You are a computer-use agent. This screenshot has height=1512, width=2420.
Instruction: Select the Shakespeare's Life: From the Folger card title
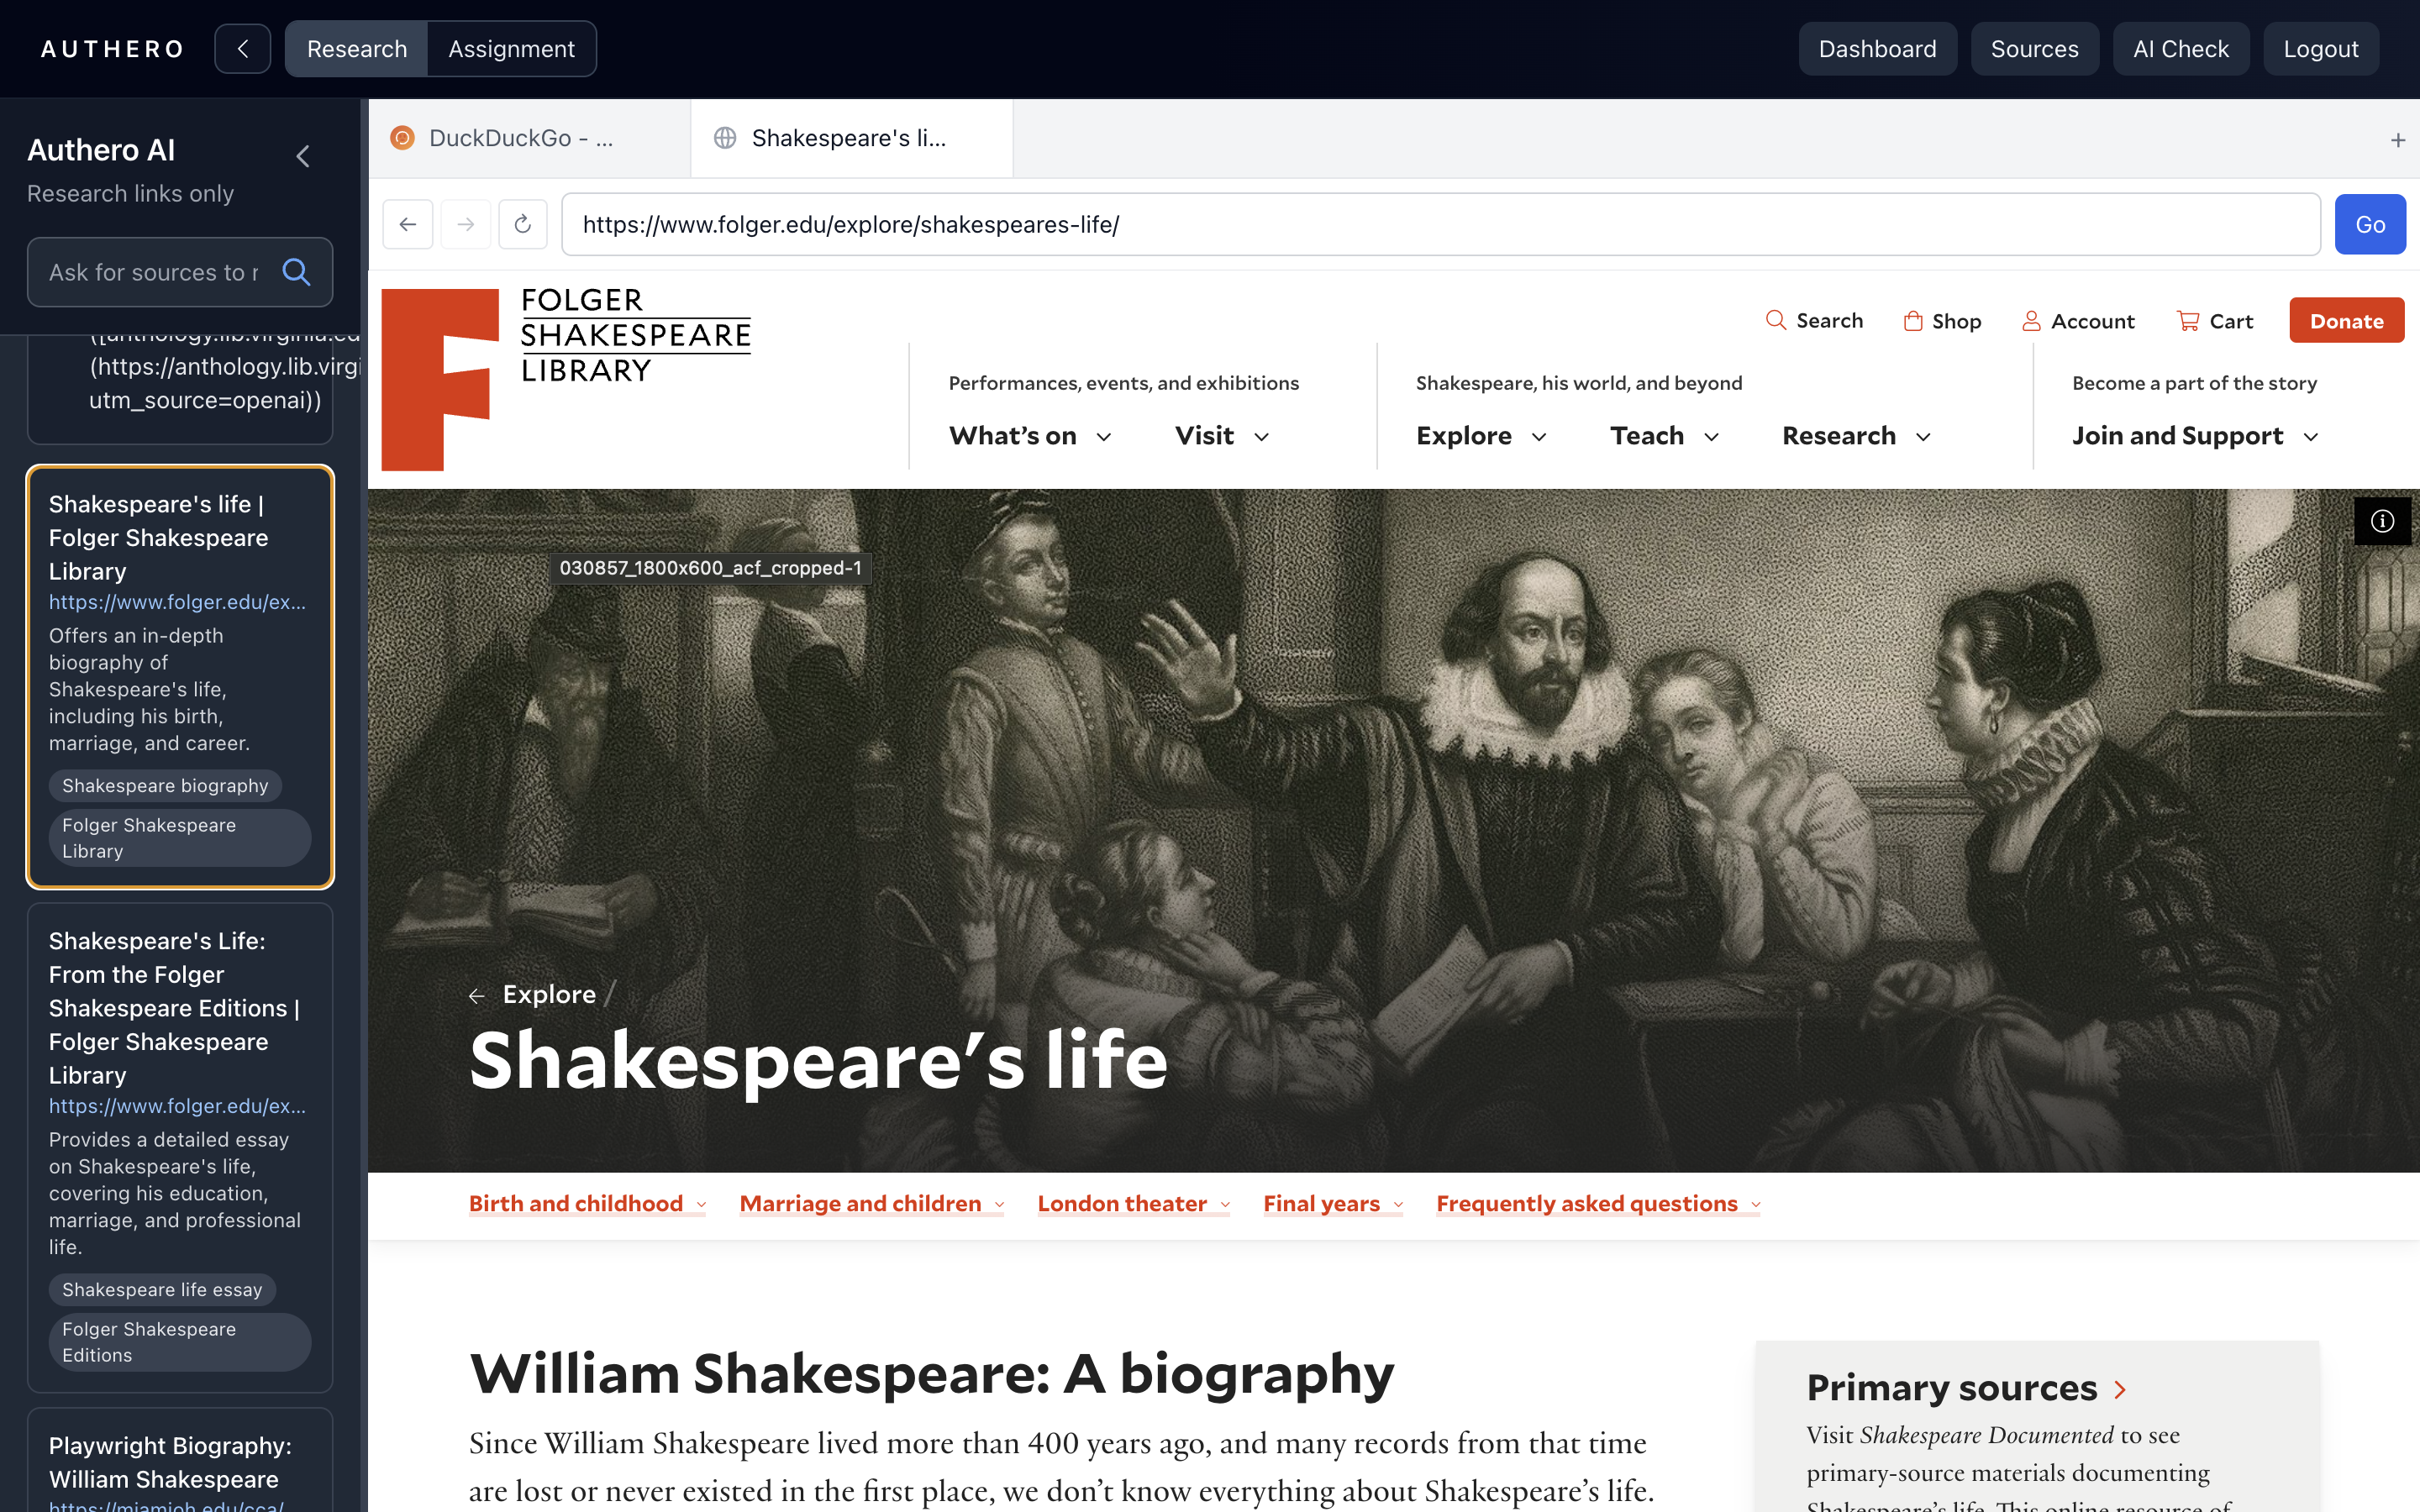(x=175, y=1008)
